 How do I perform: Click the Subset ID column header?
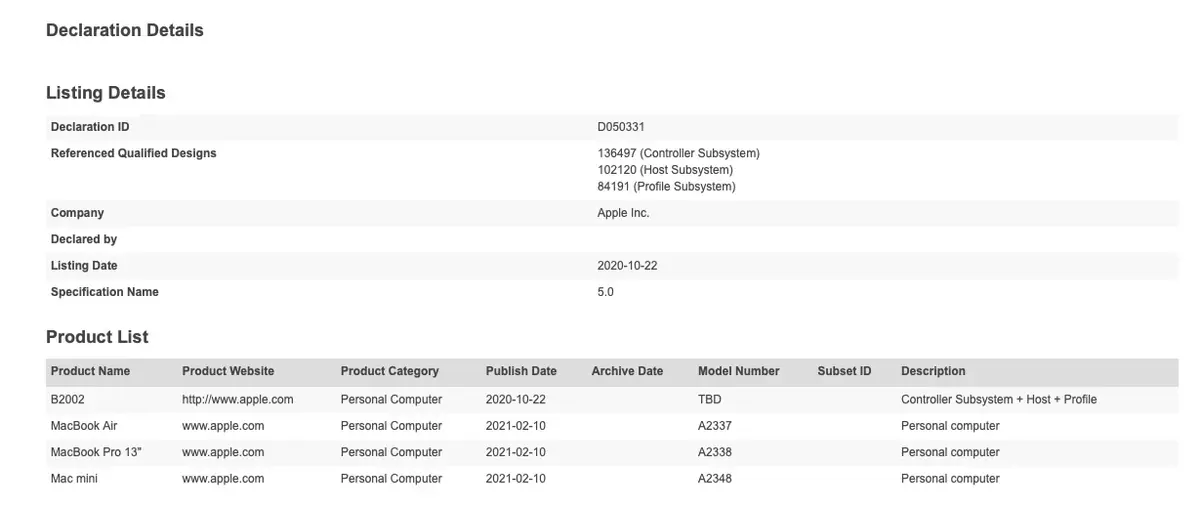[x=844, y=371]
